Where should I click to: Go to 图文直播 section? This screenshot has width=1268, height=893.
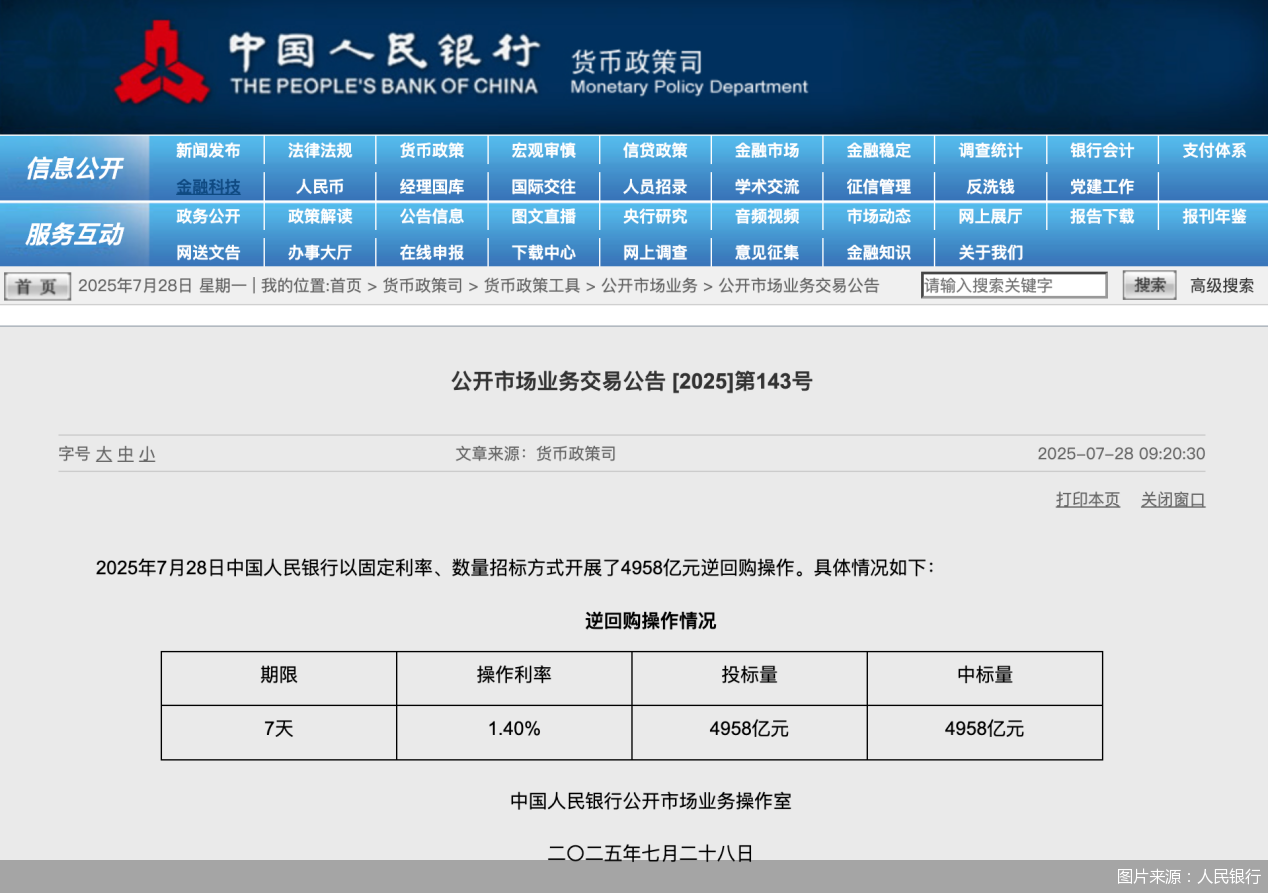coord(544,217)
